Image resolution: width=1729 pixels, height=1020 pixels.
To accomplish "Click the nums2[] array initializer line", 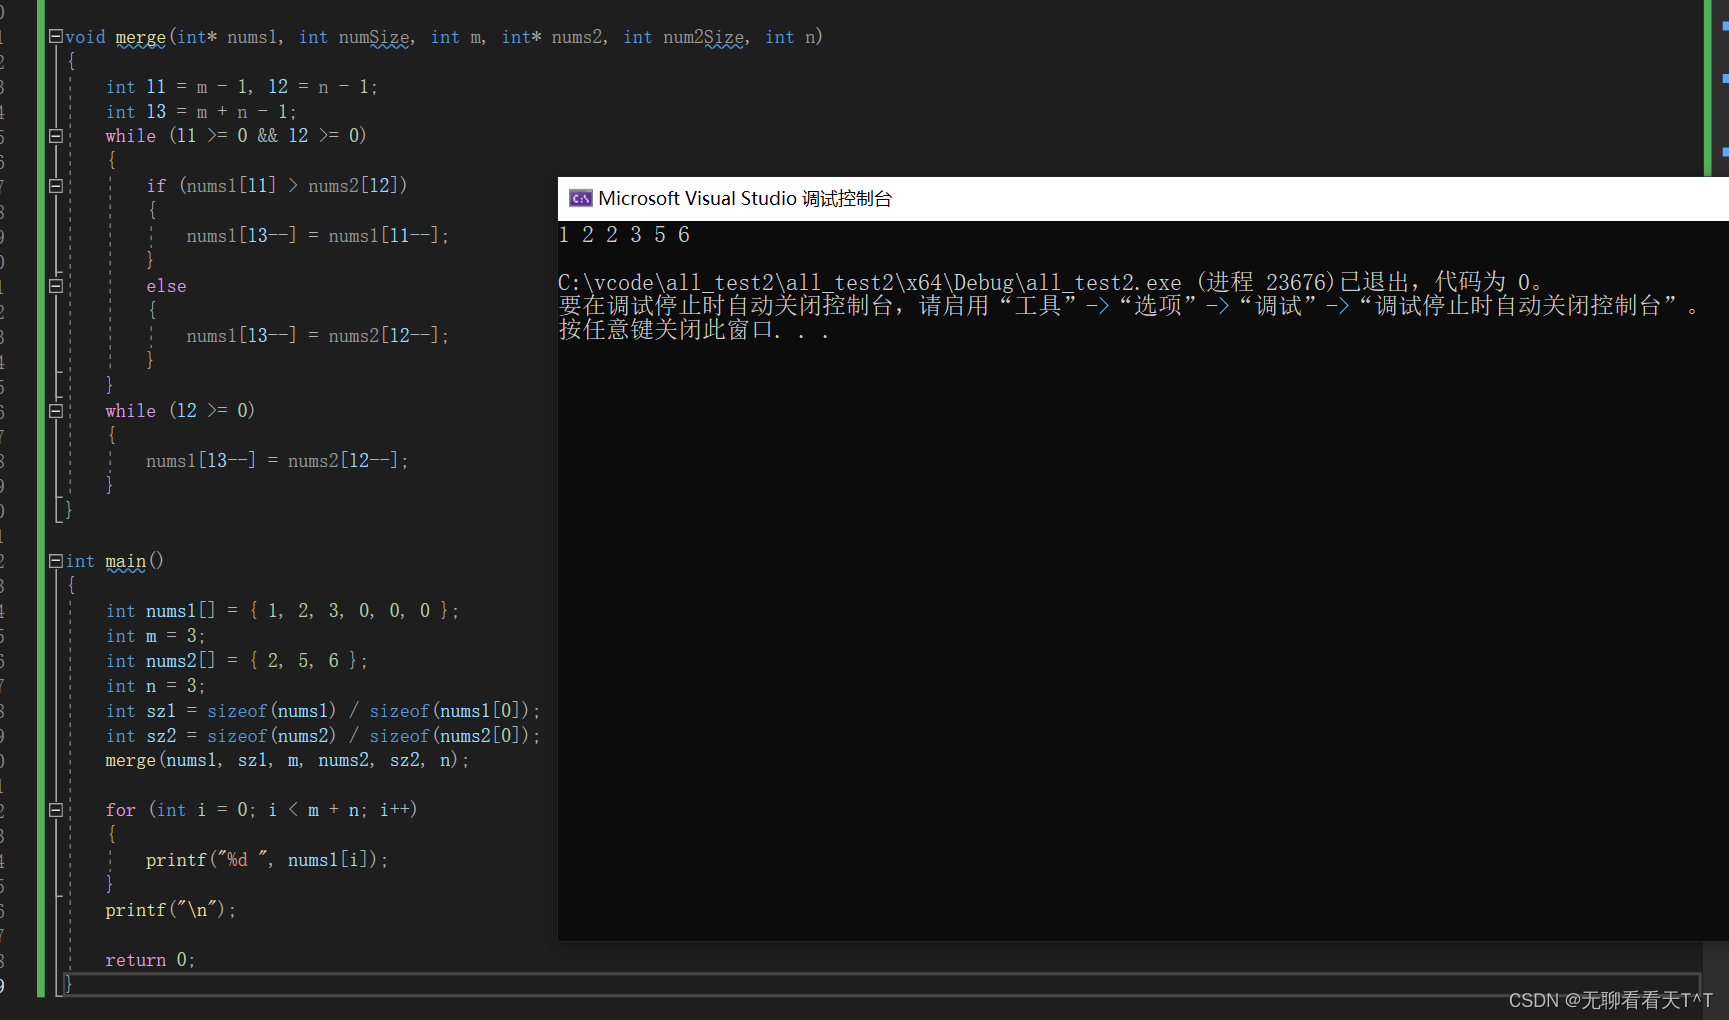I will click(236, 660).
